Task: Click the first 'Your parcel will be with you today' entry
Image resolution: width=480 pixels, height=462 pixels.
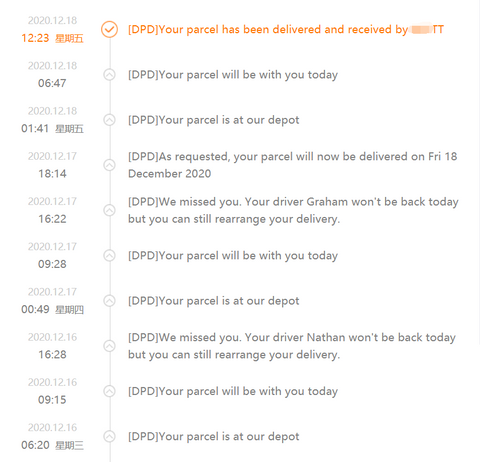Action: 233,75
